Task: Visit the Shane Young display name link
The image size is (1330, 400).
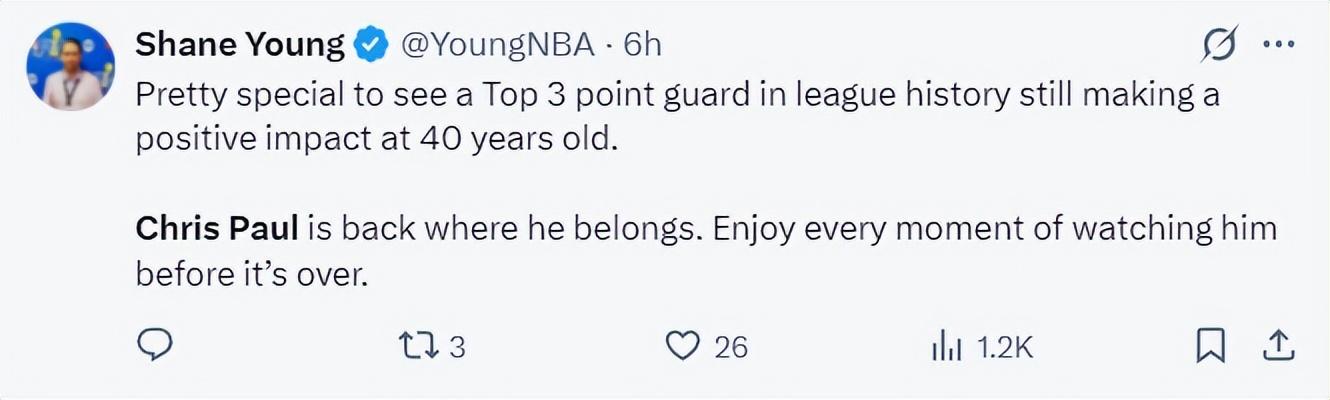Action: pyautogui.click(x=240, y=45)
